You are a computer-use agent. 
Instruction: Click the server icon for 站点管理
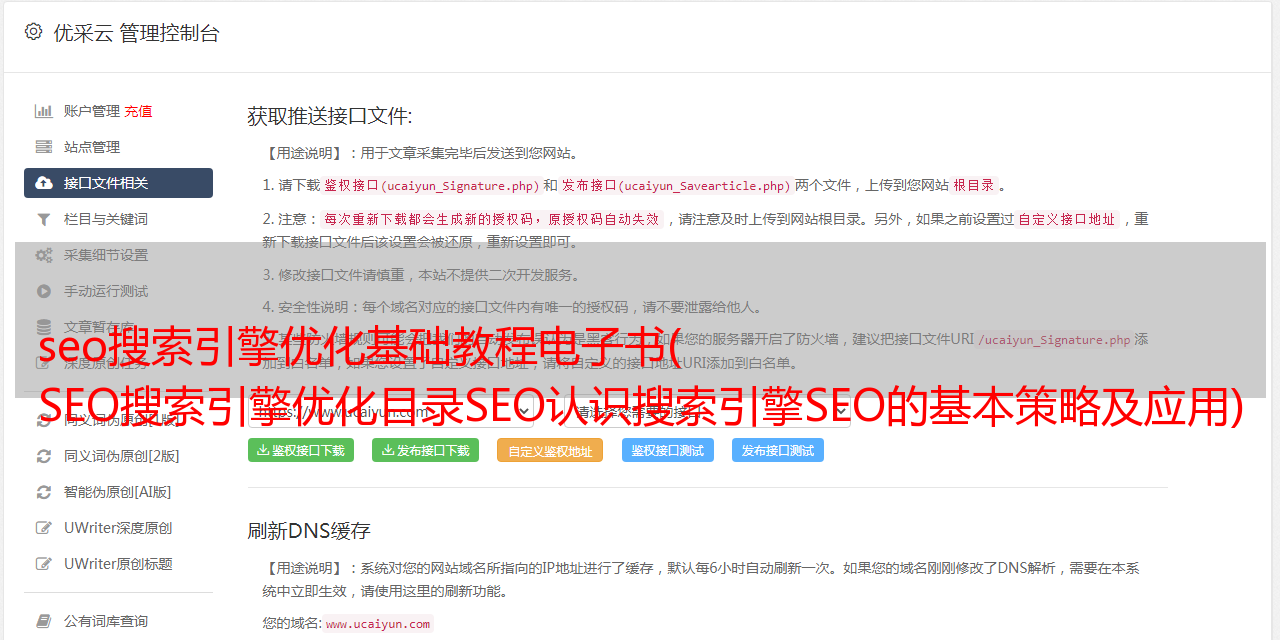[x=44, y=147]
